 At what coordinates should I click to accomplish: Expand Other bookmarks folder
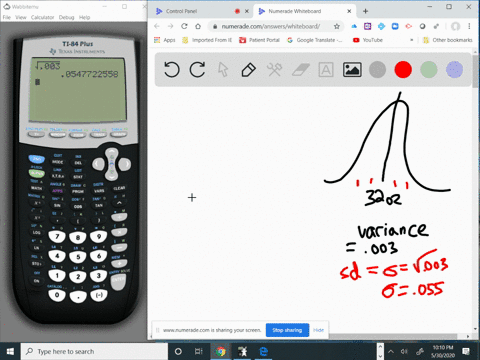(448, 40)
